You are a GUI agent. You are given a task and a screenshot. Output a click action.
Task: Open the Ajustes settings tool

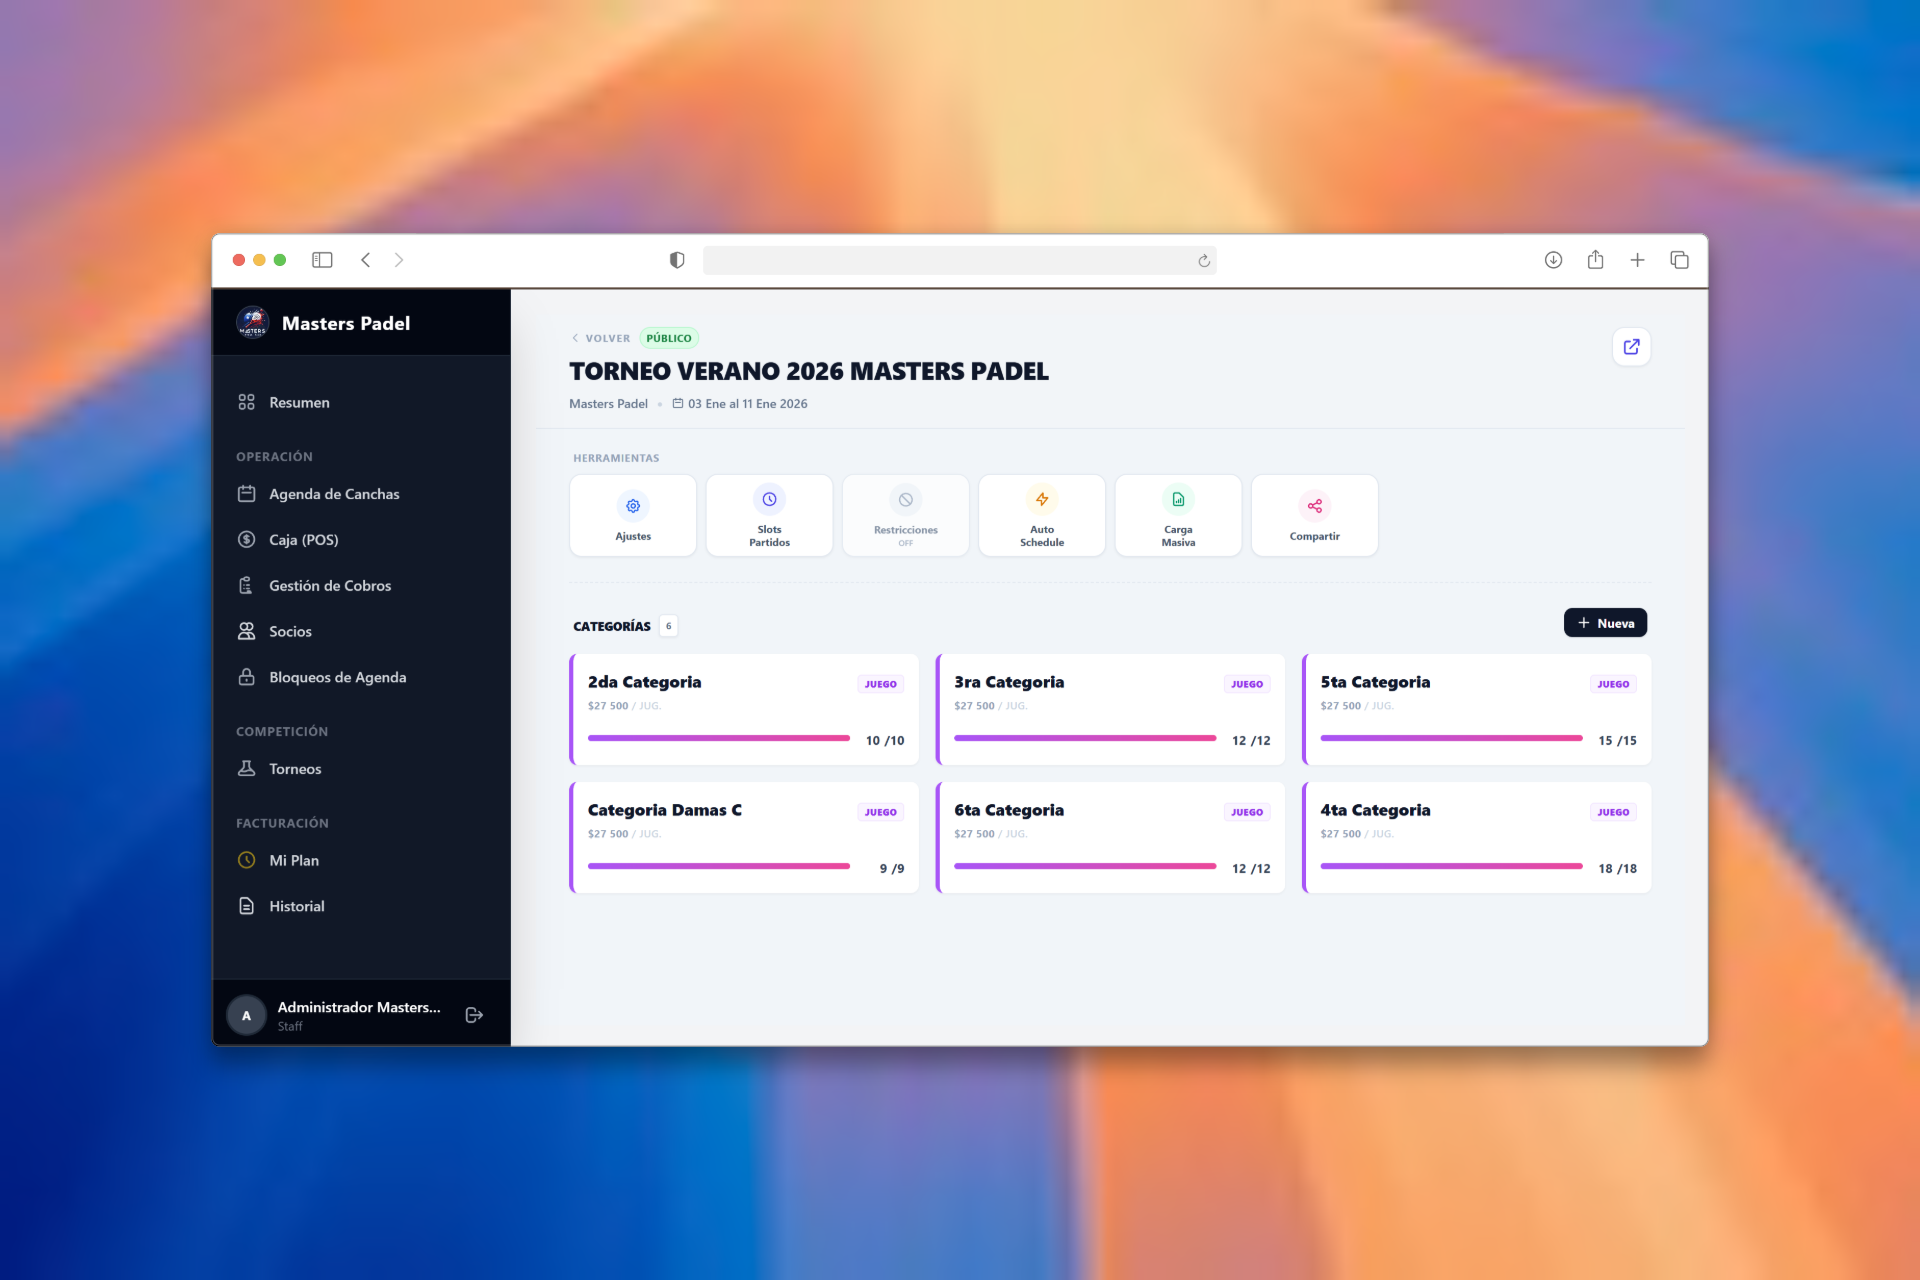click(633, 516)
